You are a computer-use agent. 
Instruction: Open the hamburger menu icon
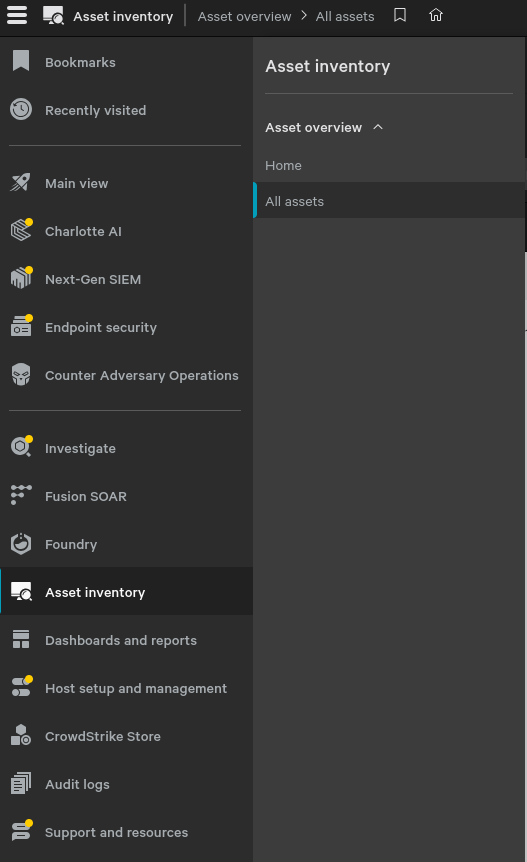click(17, 15)
